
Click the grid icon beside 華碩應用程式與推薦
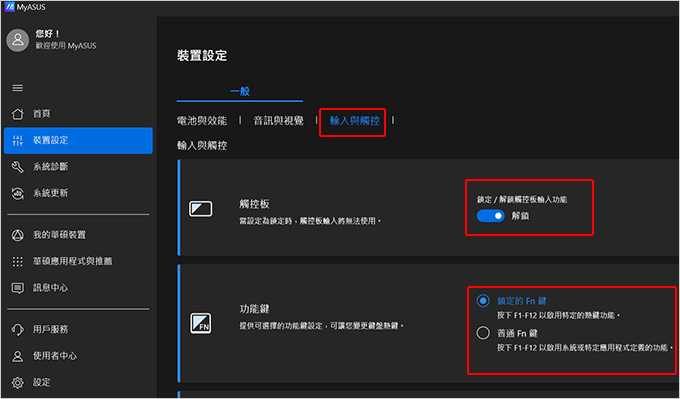click(17, 262)
